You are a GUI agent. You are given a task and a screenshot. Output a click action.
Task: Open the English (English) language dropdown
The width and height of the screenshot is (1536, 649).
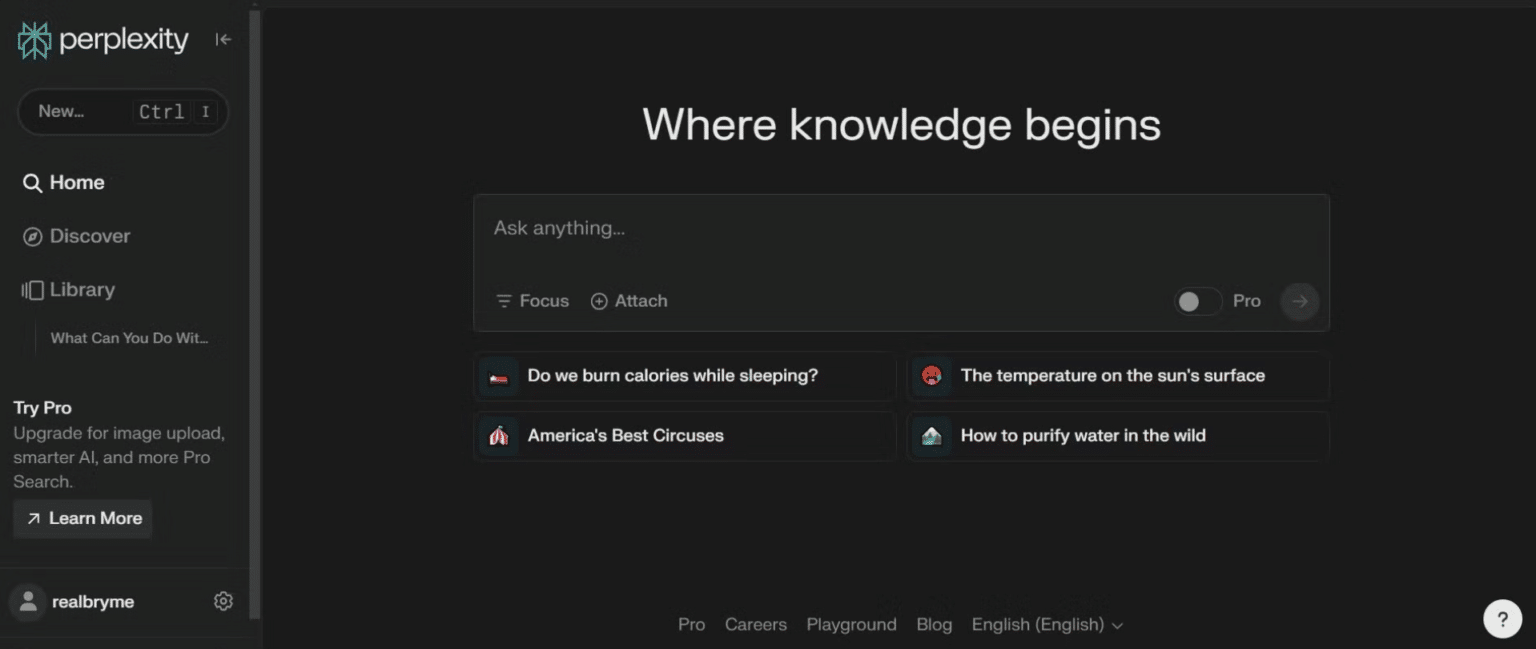1047,625
